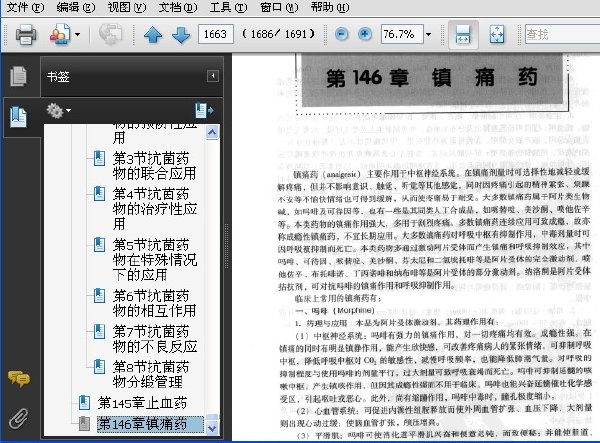
Task: Go to next page with down arrow
Action: pos(181,35)
